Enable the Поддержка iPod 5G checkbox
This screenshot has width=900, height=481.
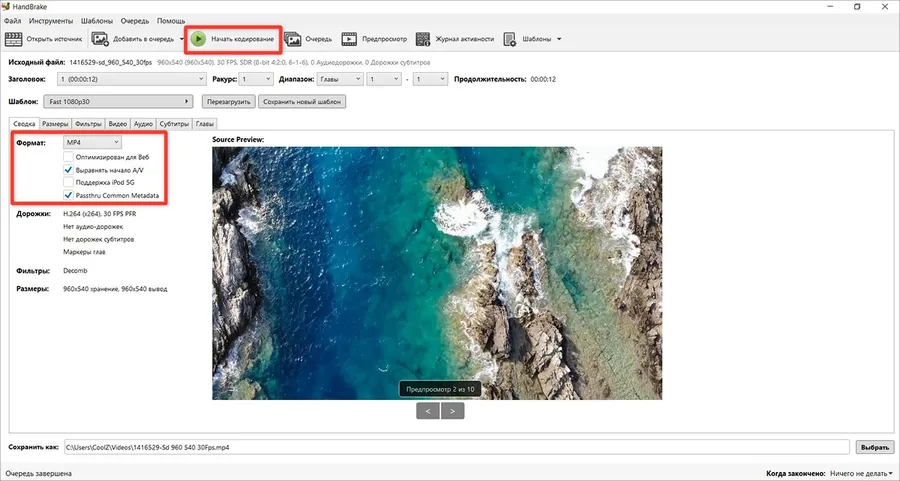(68, 183)
